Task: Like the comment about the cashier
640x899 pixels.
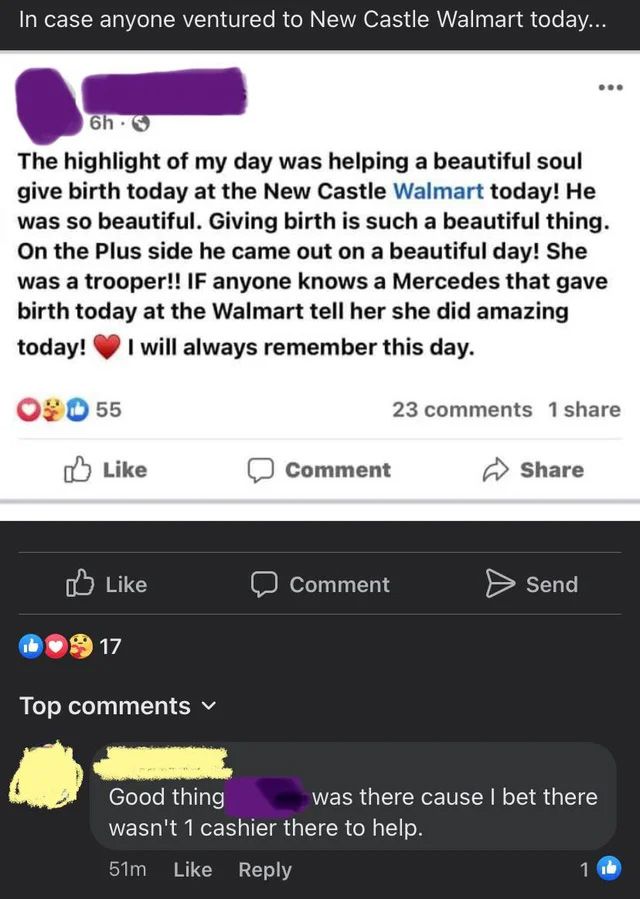Action: (192, 869)
